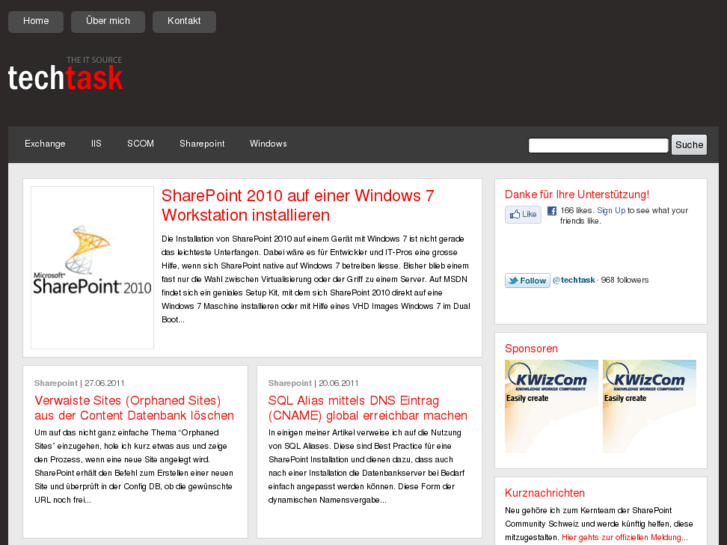Click the techtask site logo
This screenshot has height=545, width=727.
pyautogui.click(x=65, y=73)
